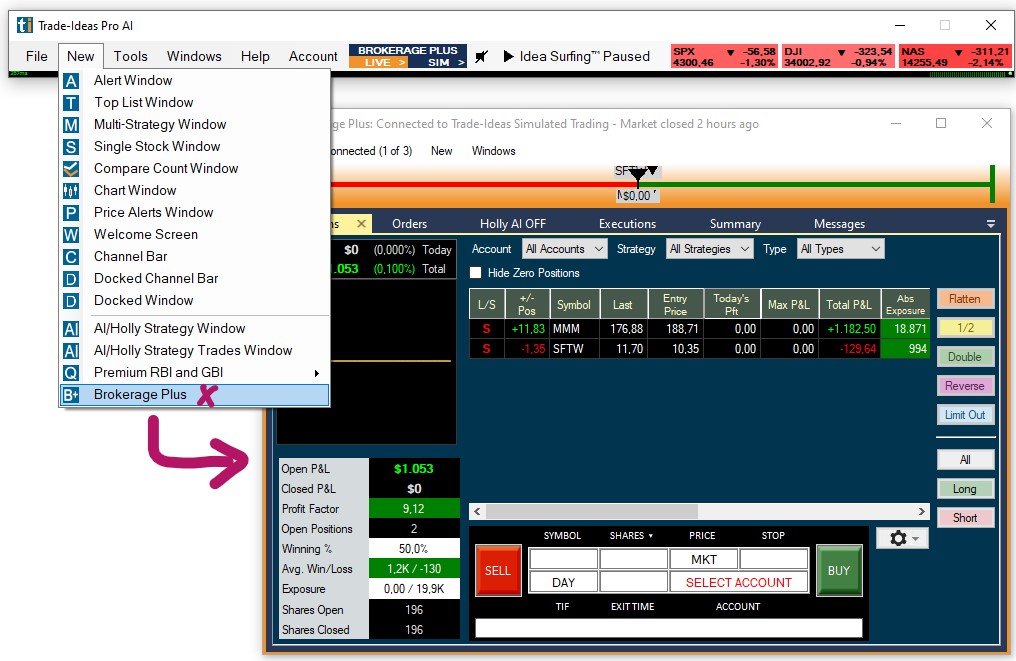Click the Chart Window candlestick icon

pyautogui.click(x=71, y=191)
